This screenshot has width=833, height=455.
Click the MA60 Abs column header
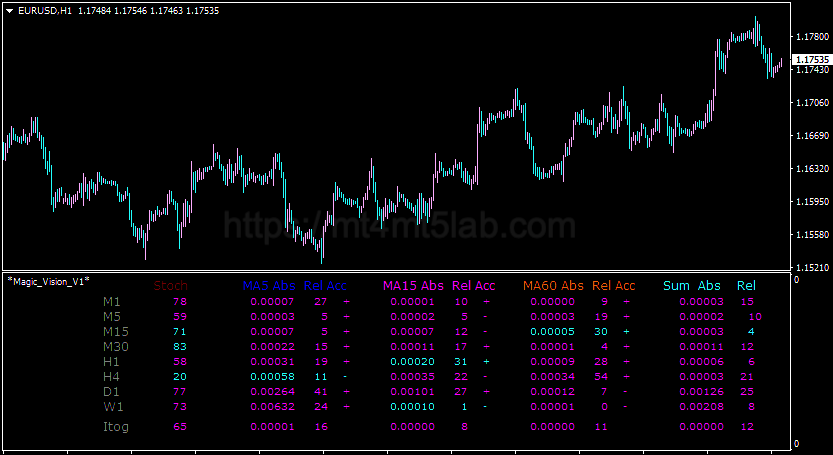(554, 285)
